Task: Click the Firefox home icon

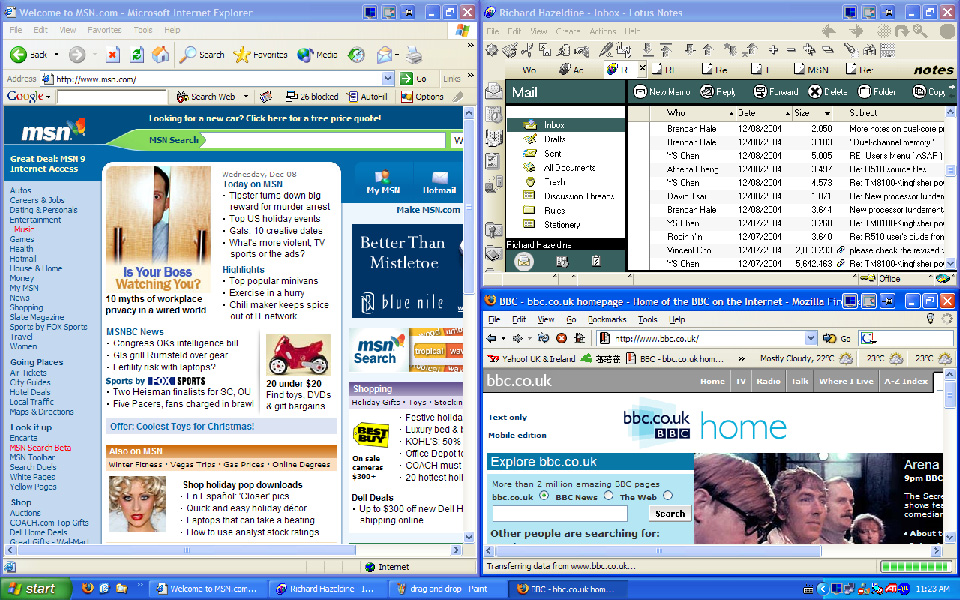Action: pyautogui.click(x=579, y=338)
